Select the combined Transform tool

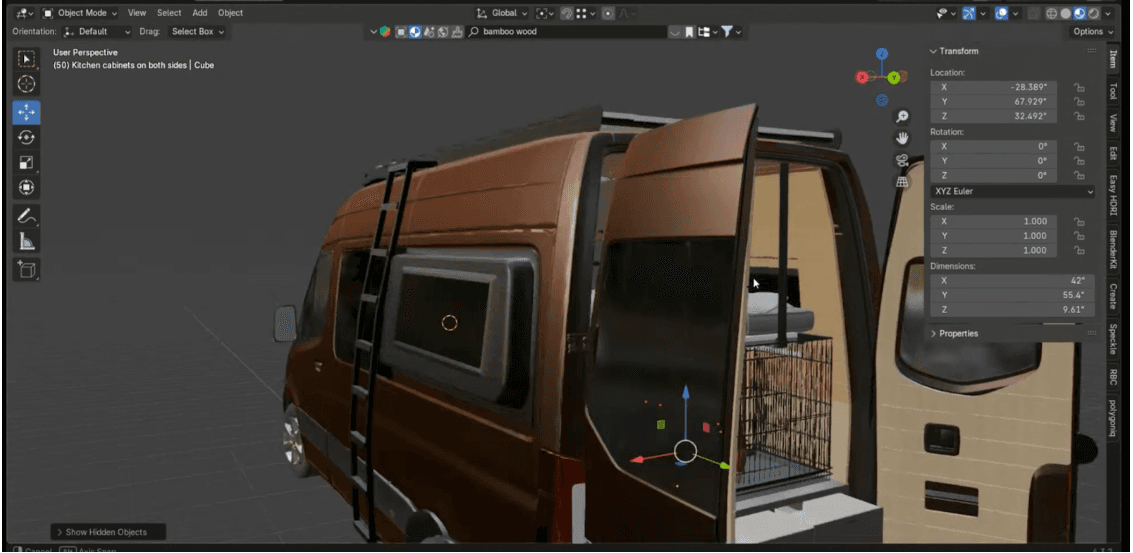tap(27, 188)
